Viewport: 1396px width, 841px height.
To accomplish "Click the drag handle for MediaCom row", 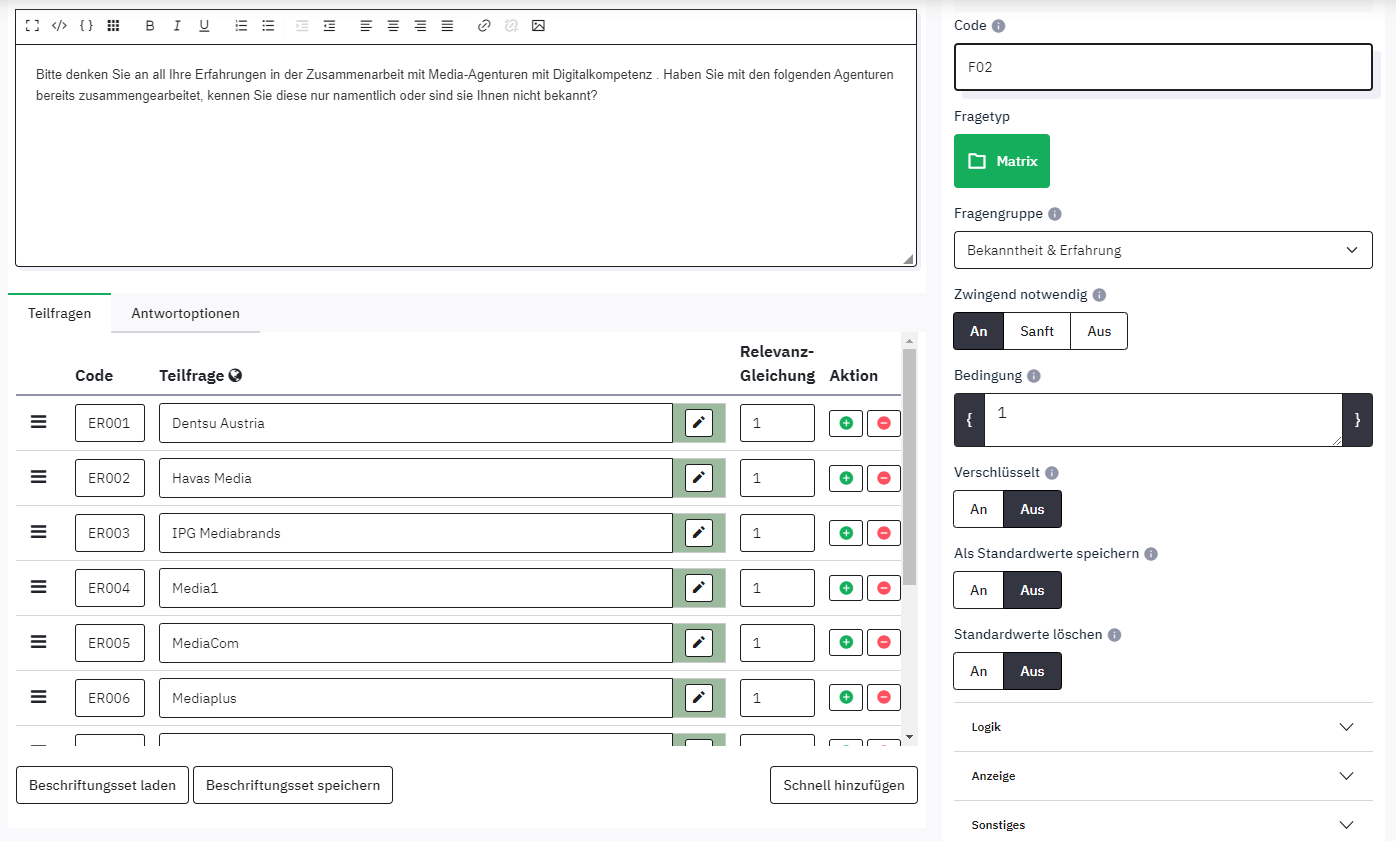I will [39, 642].
